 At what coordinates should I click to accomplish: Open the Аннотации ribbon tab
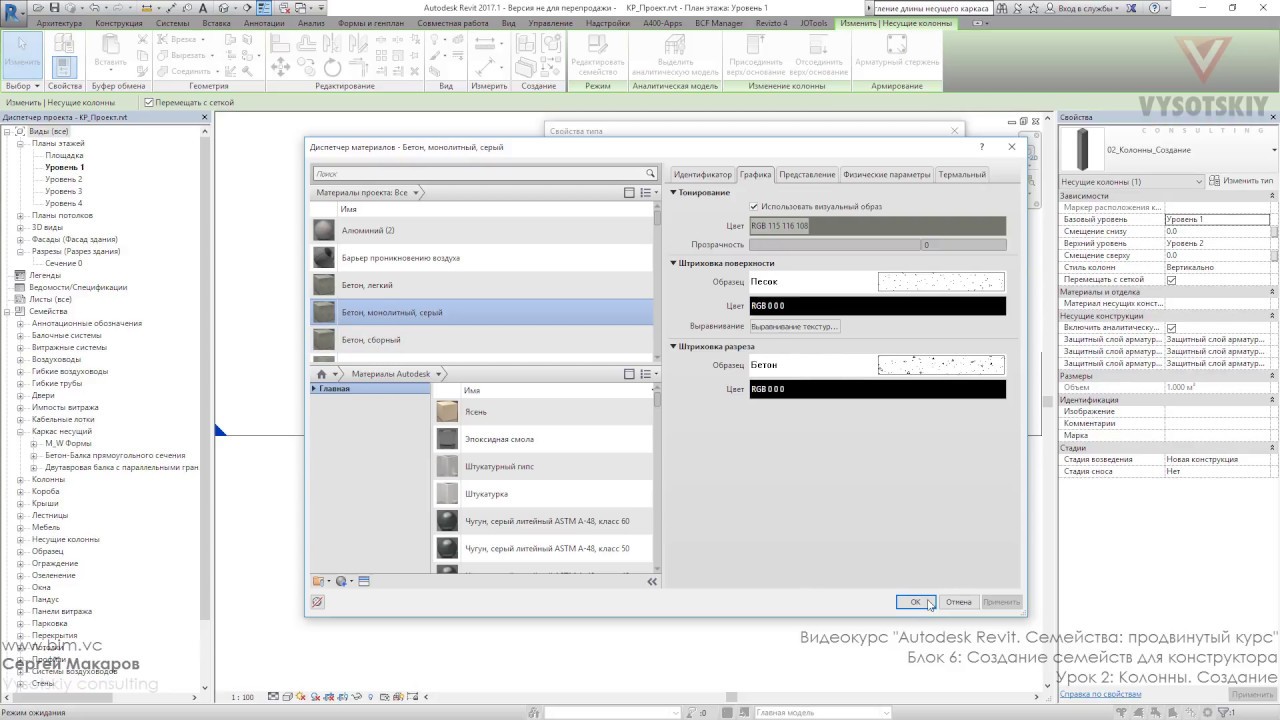[264, 23]
